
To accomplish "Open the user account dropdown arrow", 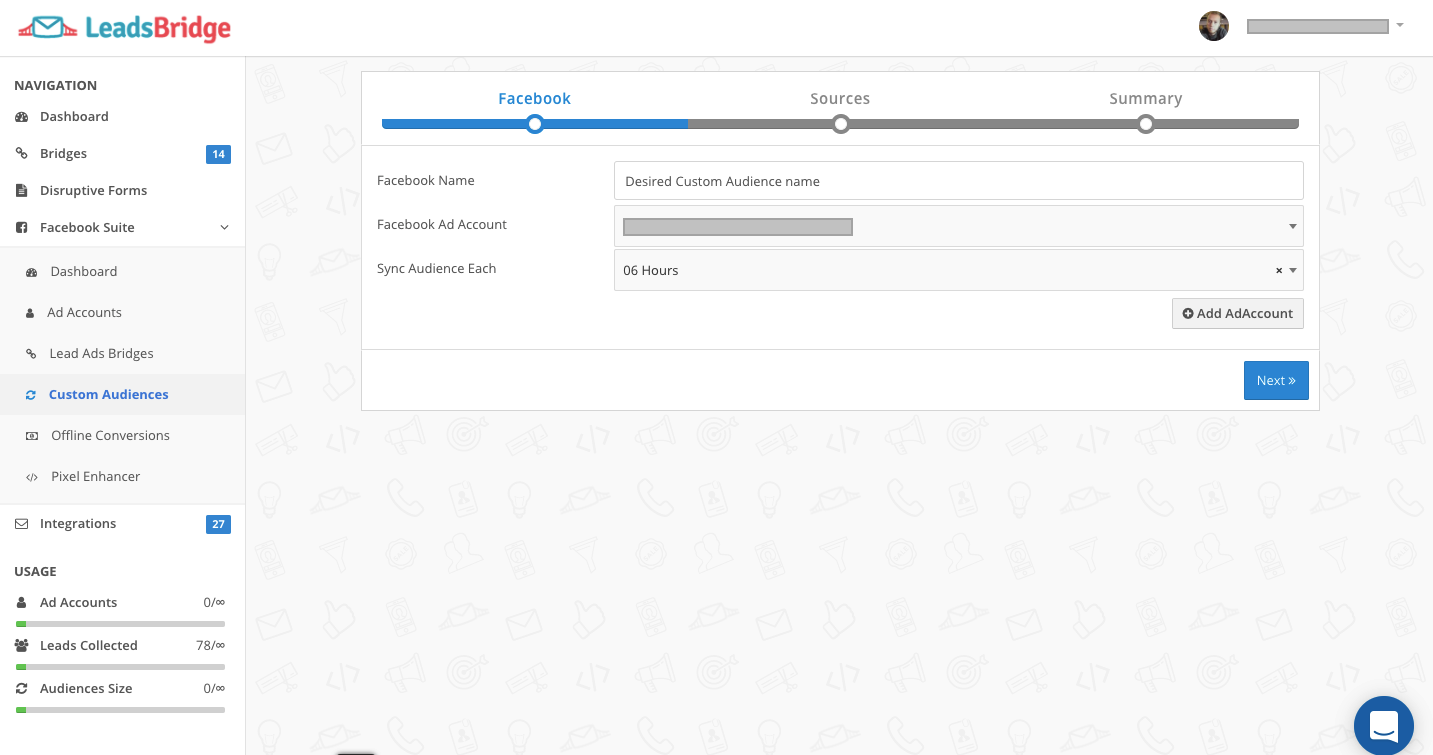I will [x=1400, y=26].
